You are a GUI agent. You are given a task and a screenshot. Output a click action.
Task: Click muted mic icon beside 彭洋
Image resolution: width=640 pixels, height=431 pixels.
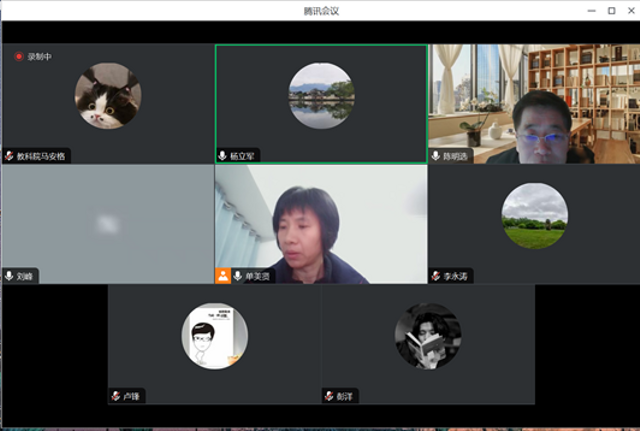pyautogui.click(x=329, y=396)
